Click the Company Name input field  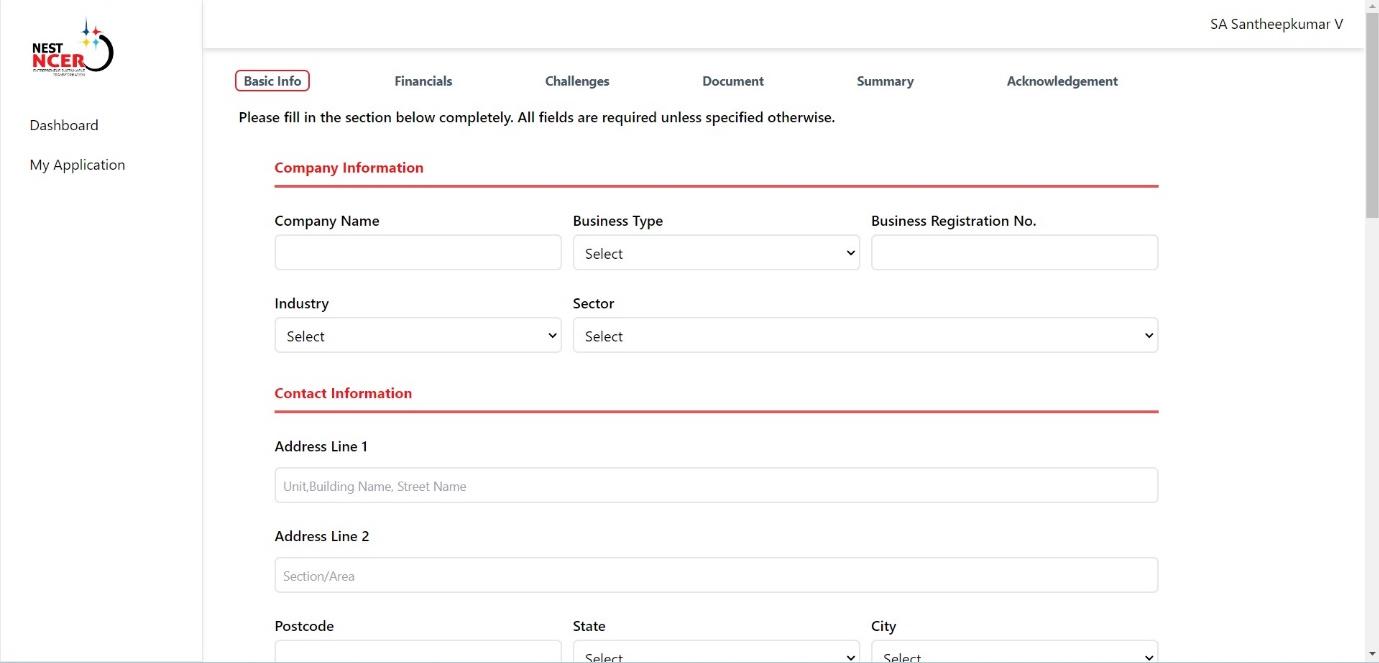click(x=417, y=253)
